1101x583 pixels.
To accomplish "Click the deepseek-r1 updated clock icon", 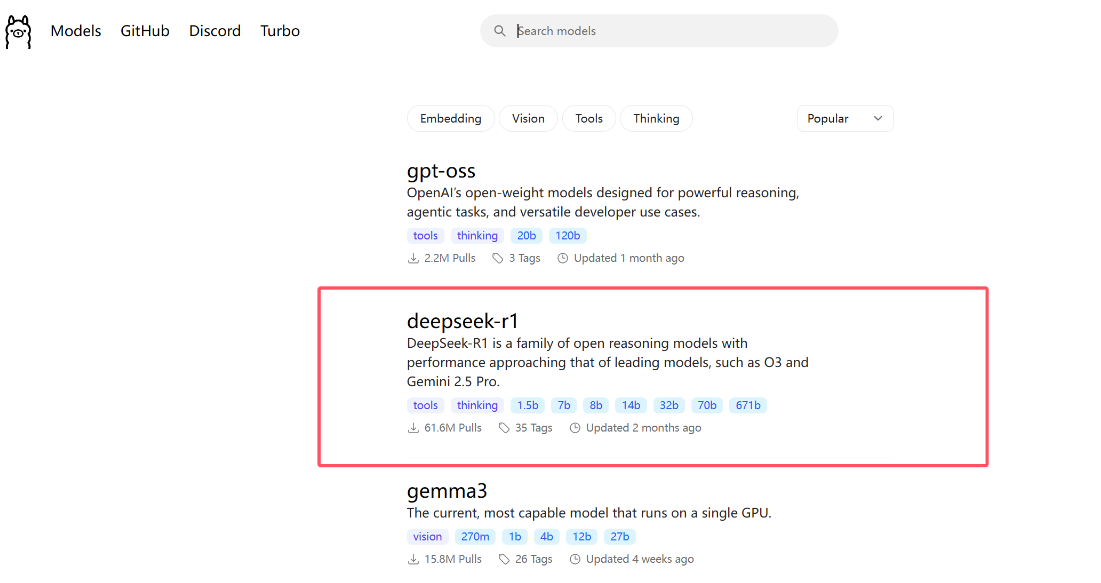I will (x=575, y=428).
